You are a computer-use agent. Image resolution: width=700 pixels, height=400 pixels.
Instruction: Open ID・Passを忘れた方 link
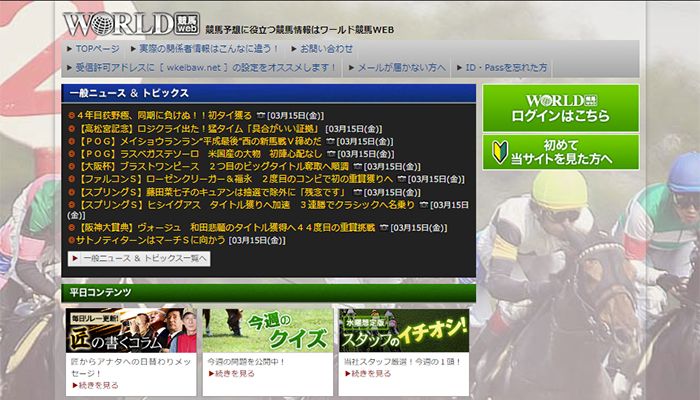click(x=500, y=68)
